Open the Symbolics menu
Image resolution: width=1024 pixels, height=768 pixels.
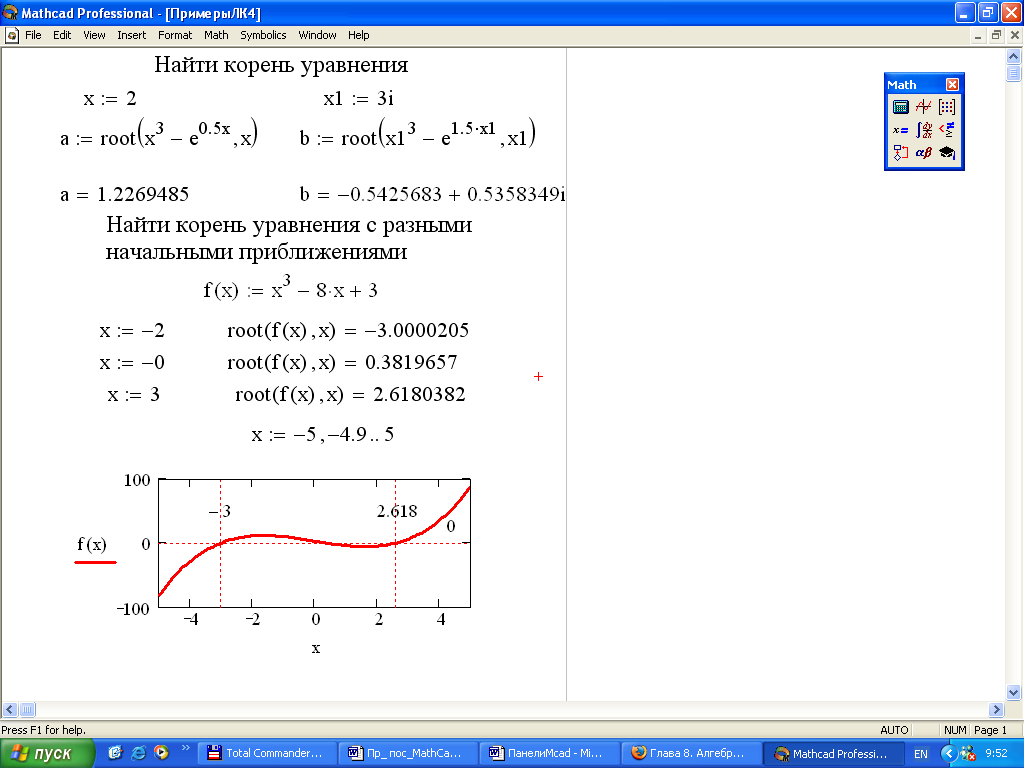[x=263, y=35]
